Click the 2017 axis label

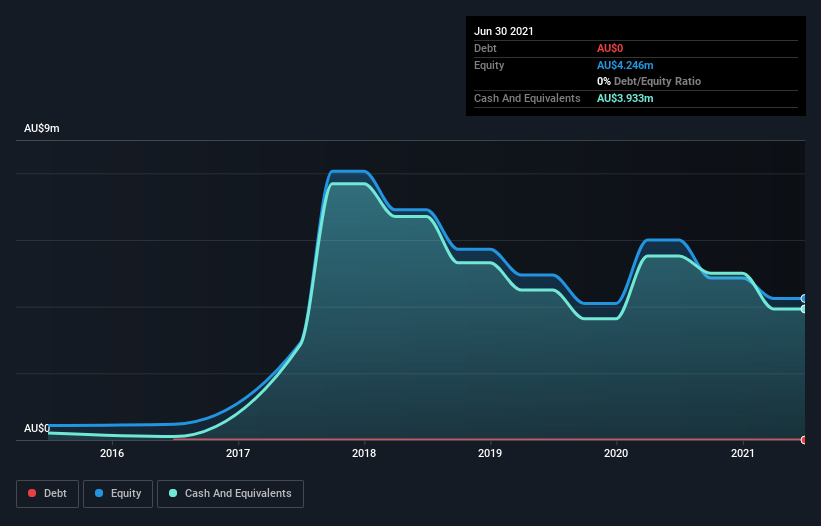(x=238, y=453)
